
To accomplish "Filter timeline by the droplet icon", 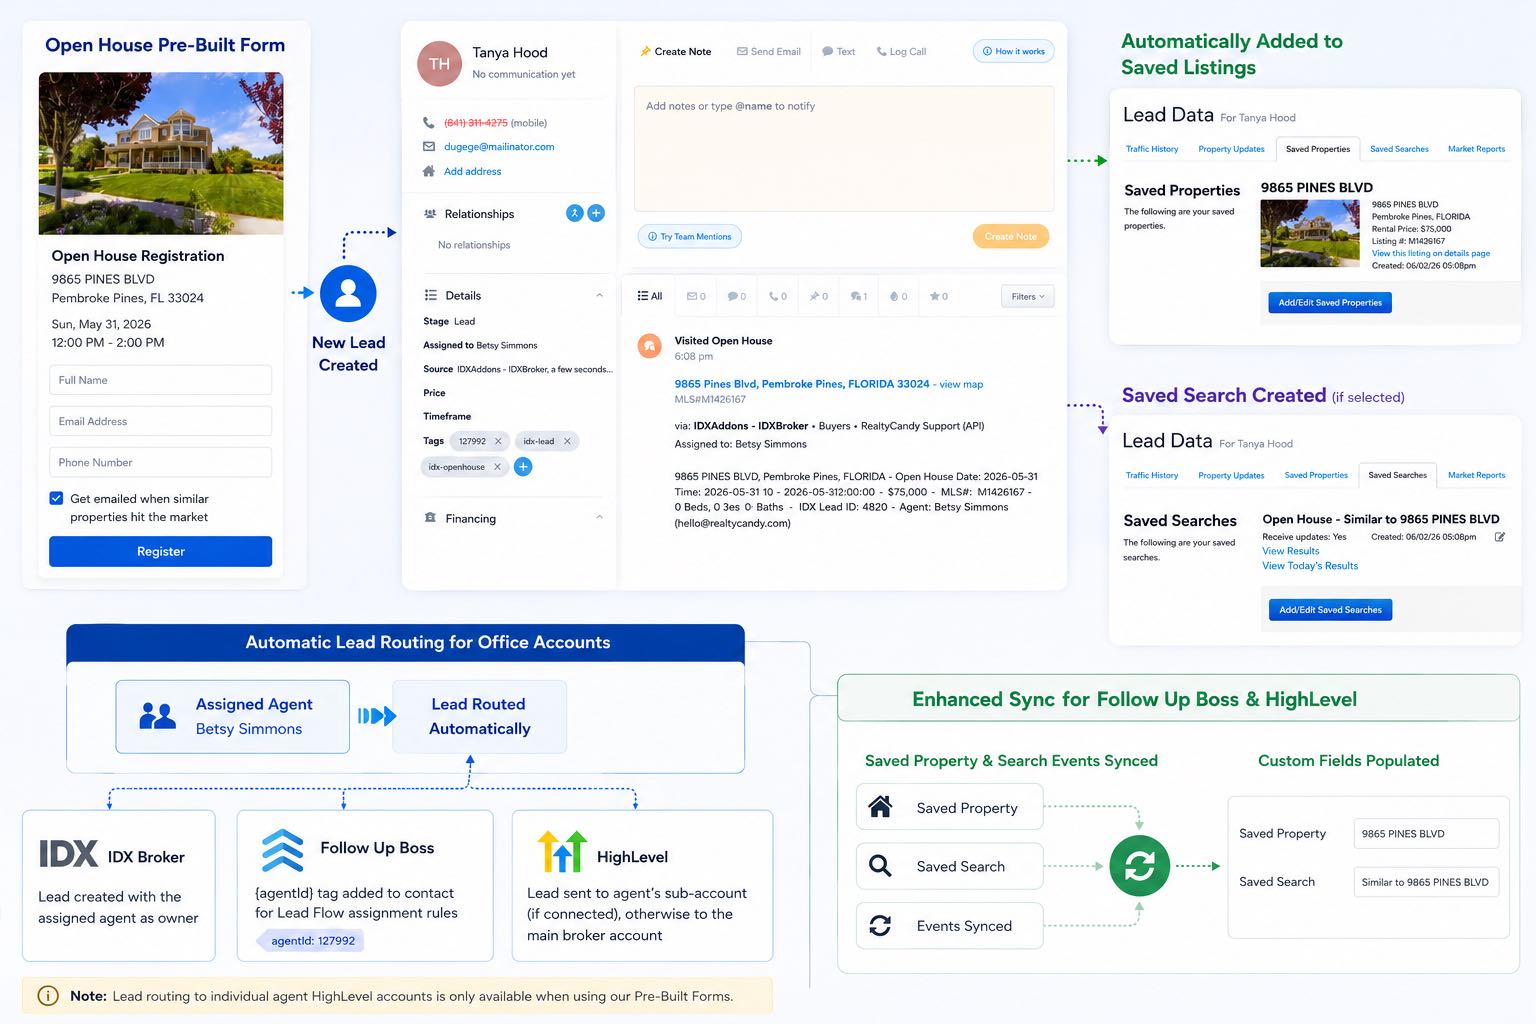I will click(x=899, y=296).
